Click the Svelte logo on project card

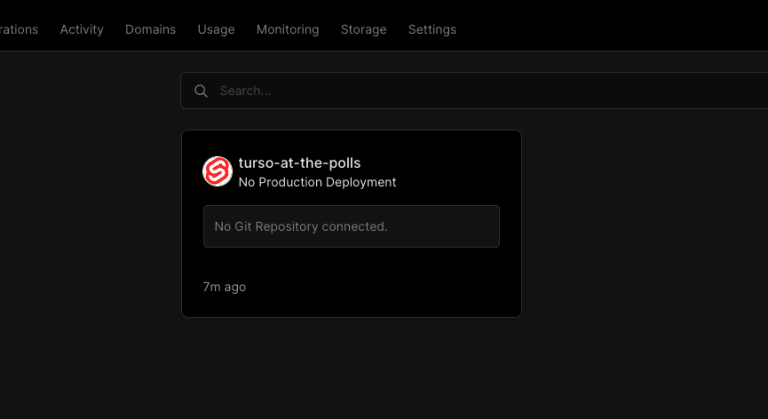coord(217,172)
